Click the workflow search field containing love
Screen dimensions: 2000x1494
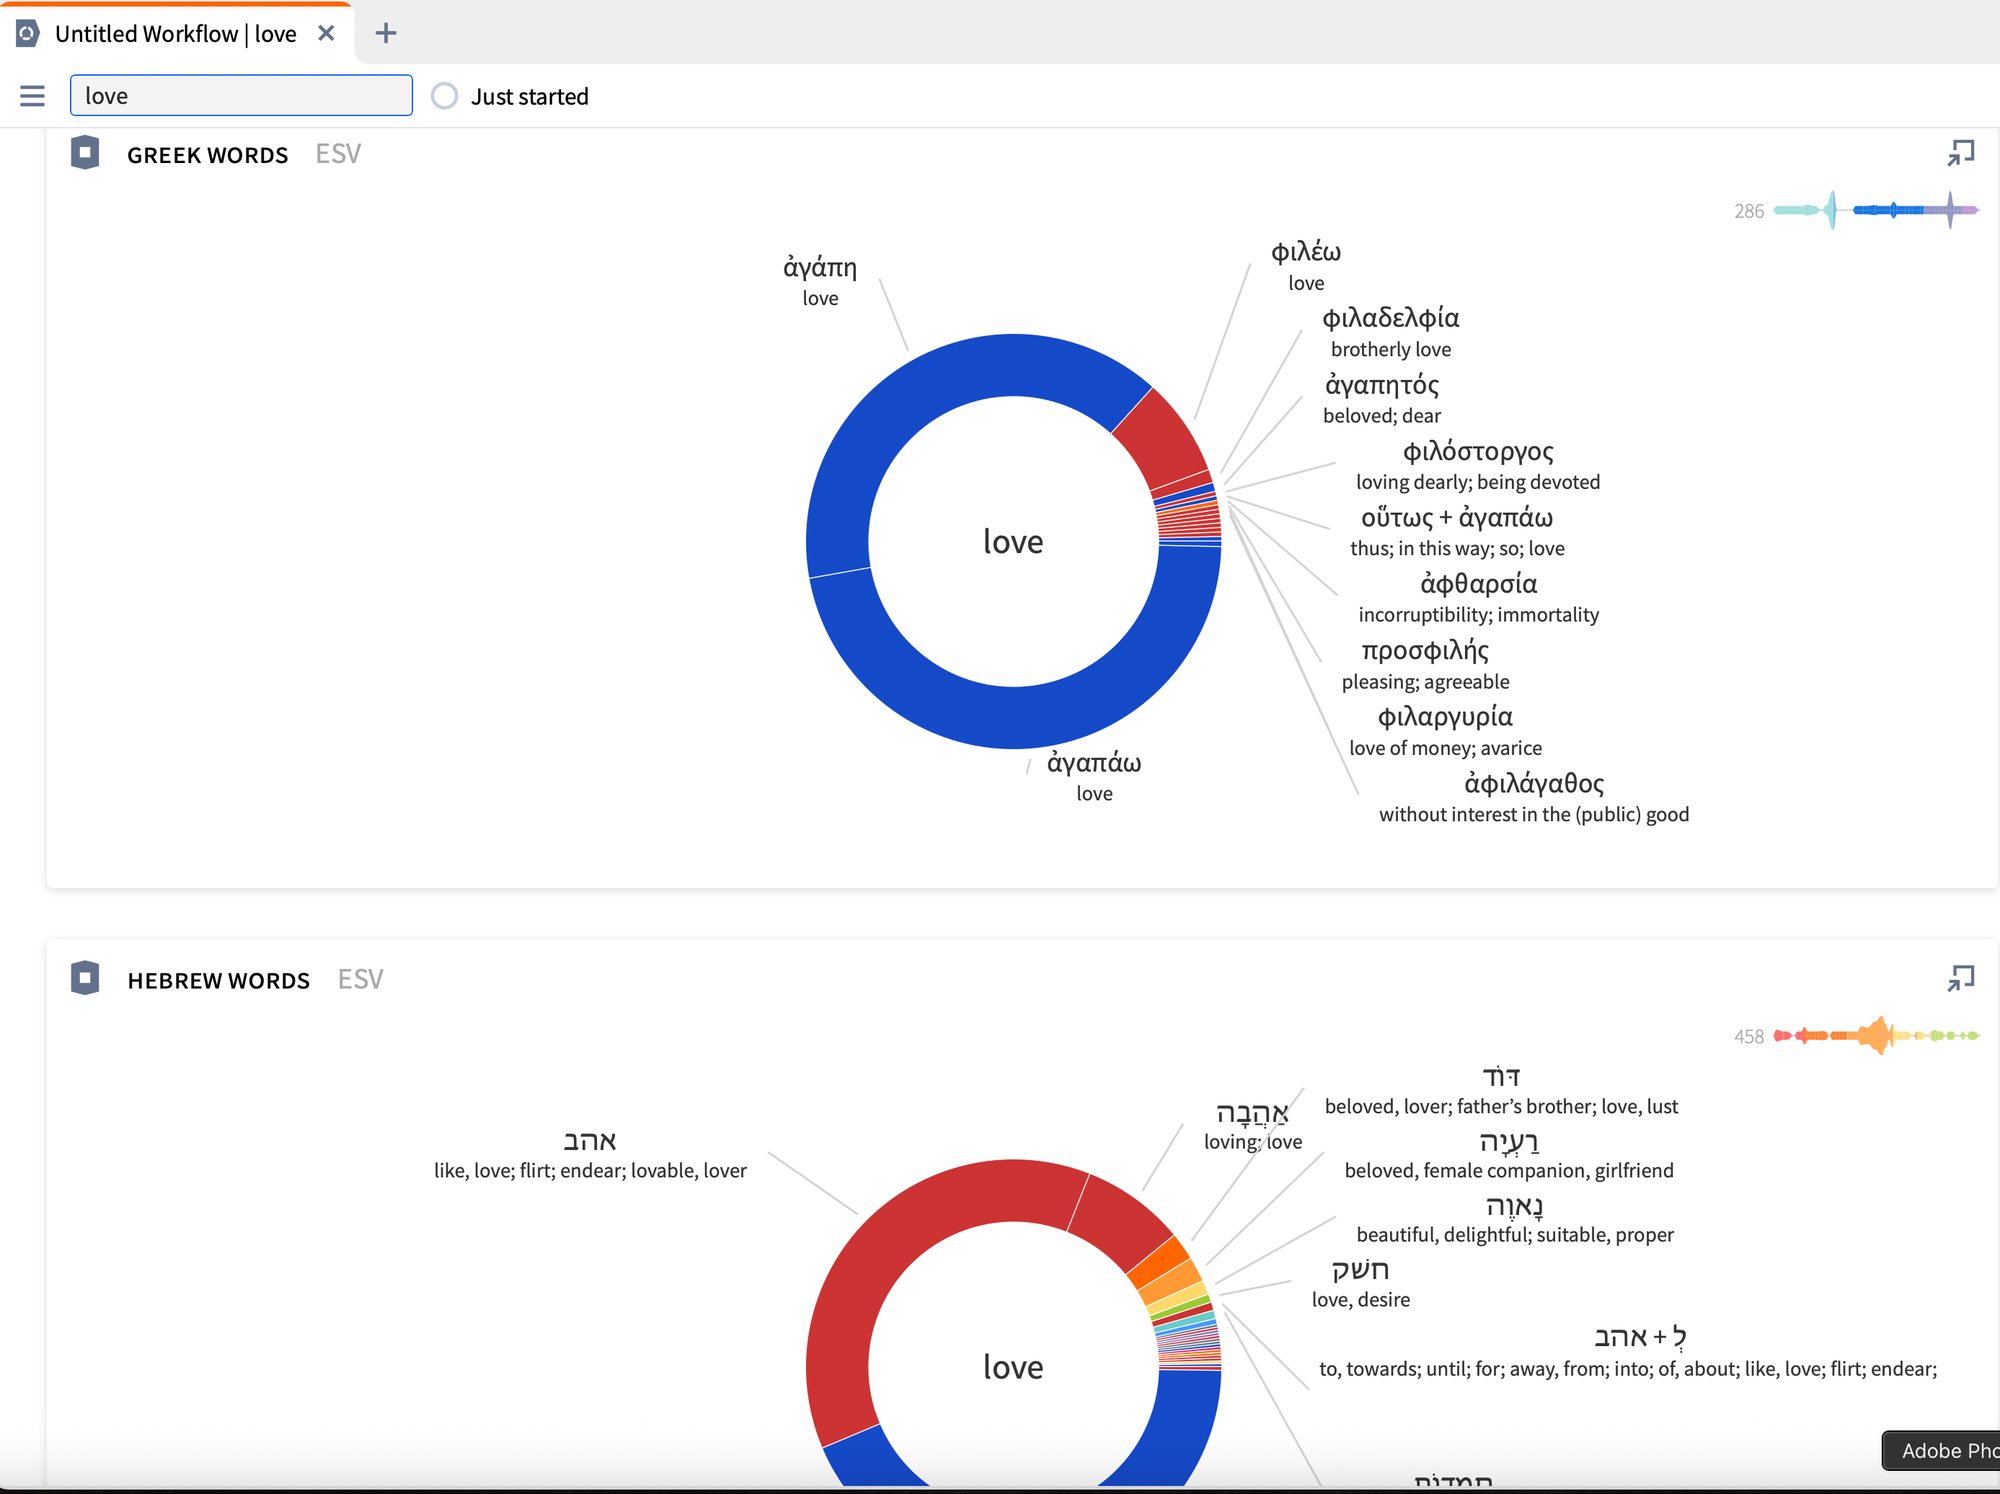[x=241, y=96]
